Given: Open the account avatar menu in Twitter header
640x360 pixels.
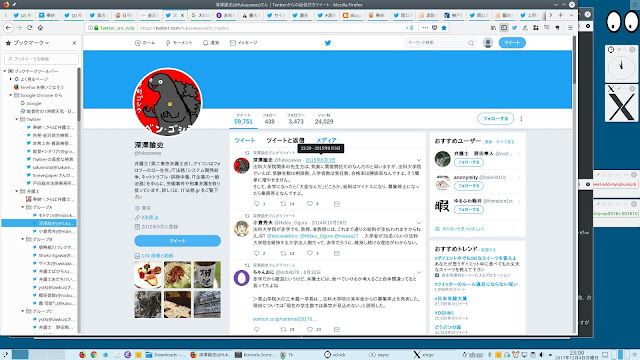Looking at the screenshot, I should (488, 42).
